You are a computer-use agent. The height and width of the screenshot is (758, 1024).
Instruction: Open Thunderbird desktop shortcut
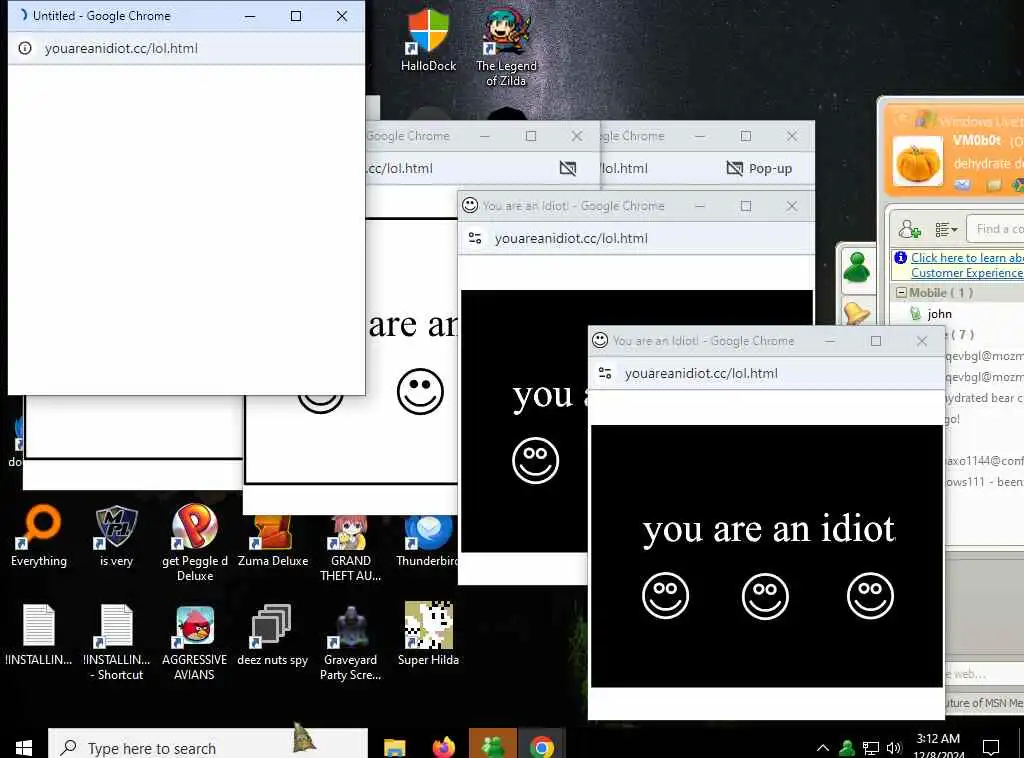(428, 541)
